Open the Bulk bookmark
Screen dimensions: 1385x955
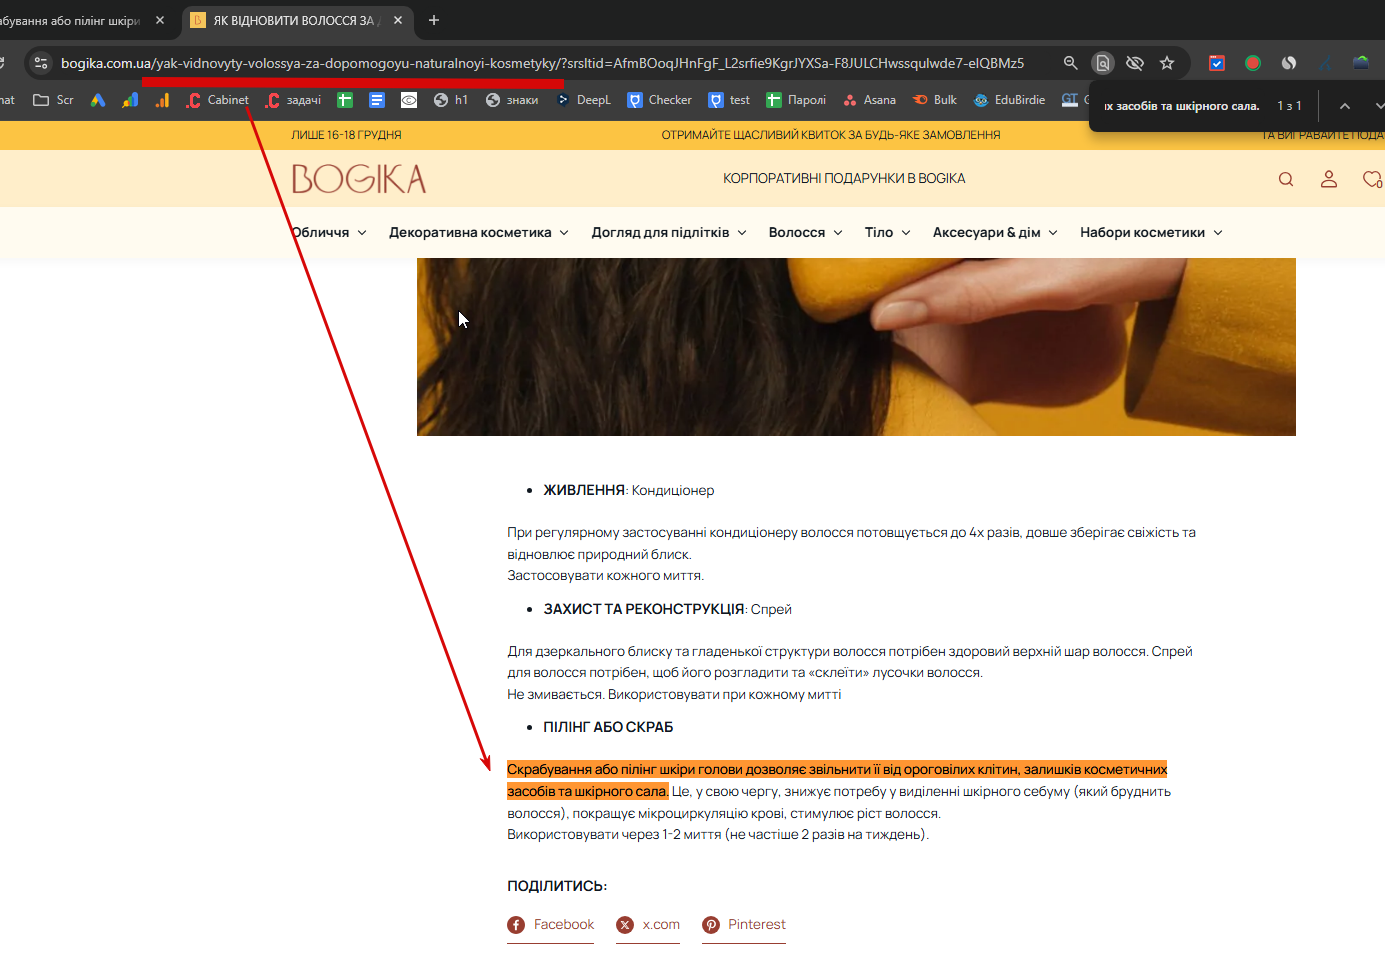point(935,100)
